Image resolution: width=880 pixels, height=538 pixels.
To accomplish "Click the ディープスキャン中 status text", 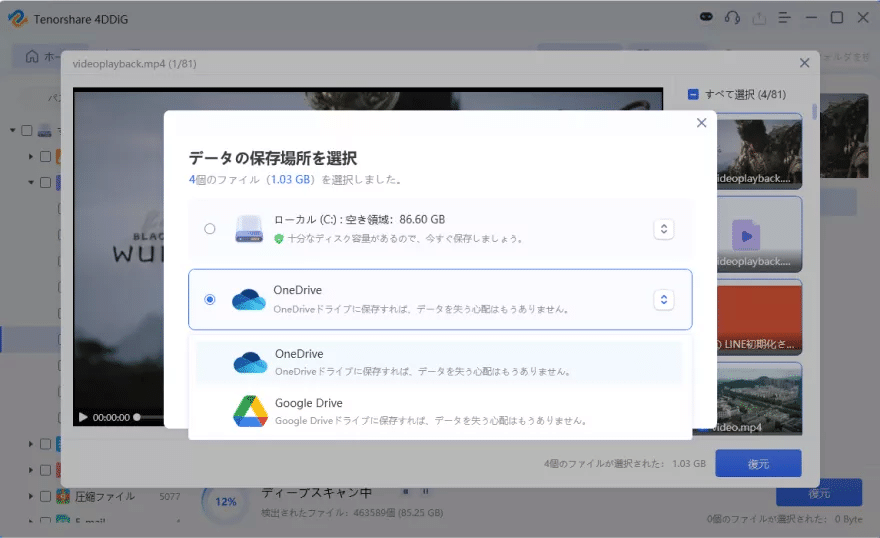I will pos(317,493).
